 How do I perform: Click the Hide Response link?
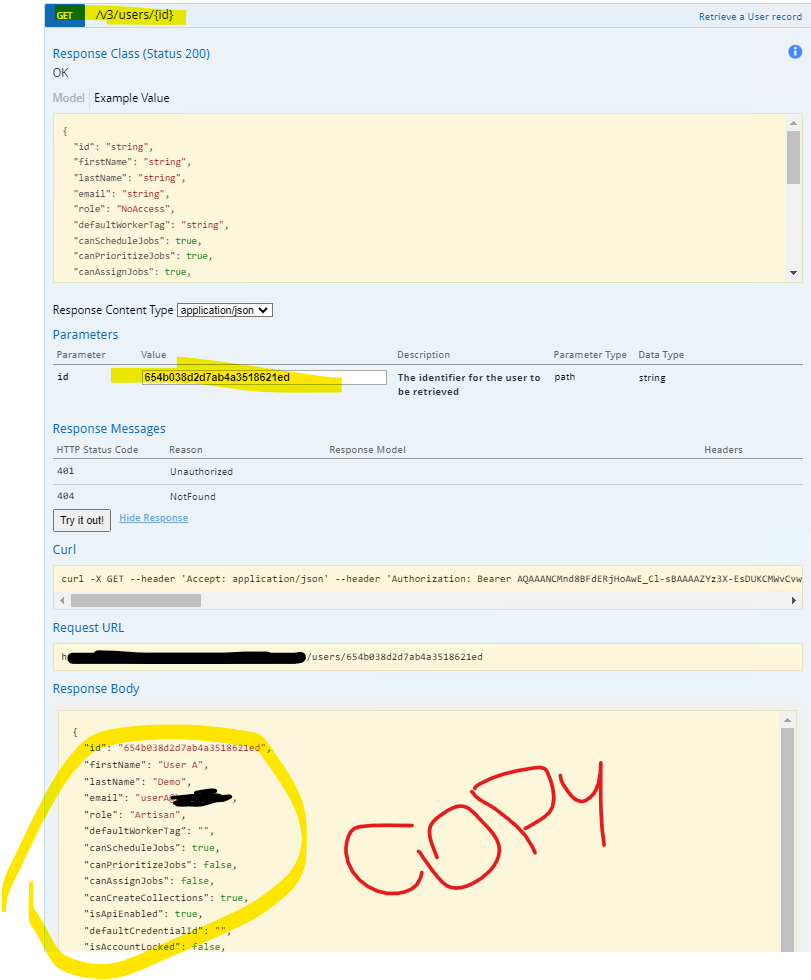tap(153, 517)
